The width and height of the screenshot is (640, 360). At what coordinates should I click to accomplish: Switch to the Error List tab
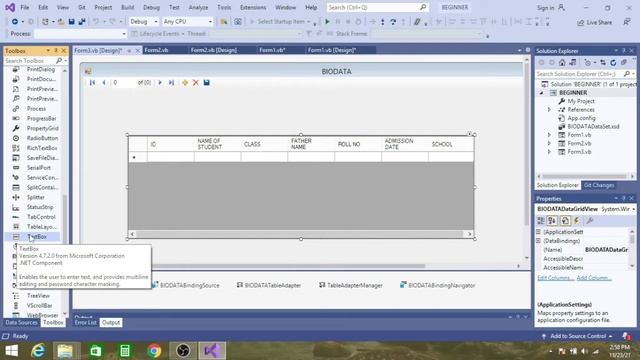click(85, 322)
